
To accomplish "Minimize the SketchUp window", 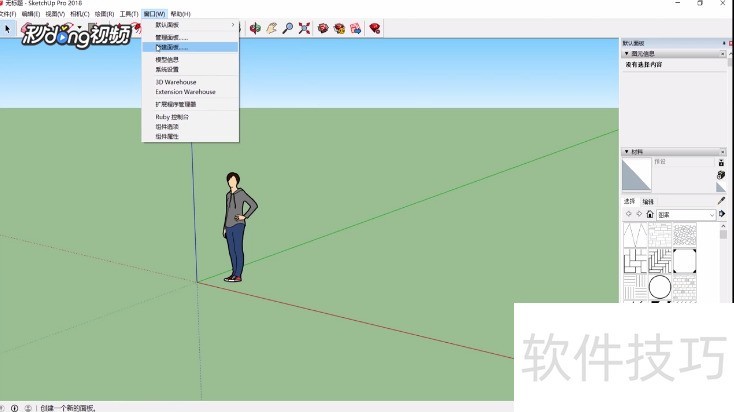I will 677,3.
